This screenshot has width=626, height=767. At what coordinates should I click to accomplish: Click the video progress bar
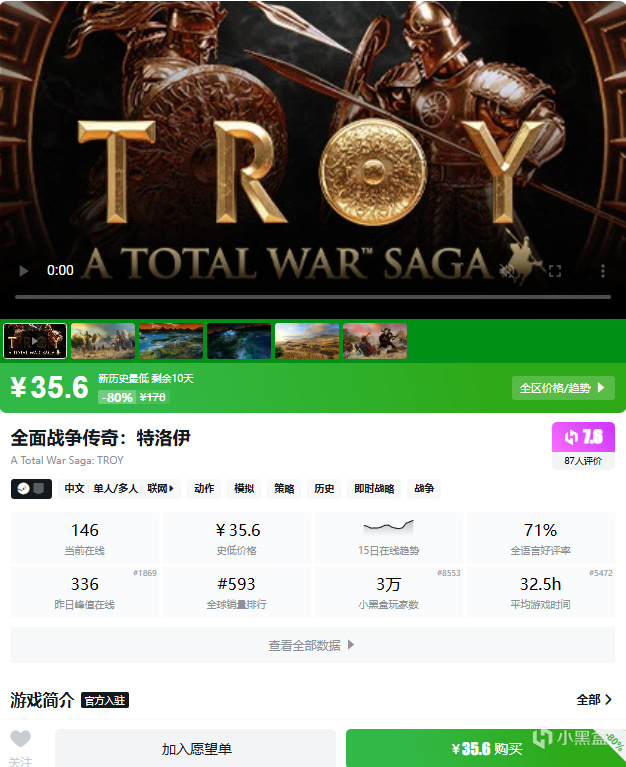coord(313,297)
